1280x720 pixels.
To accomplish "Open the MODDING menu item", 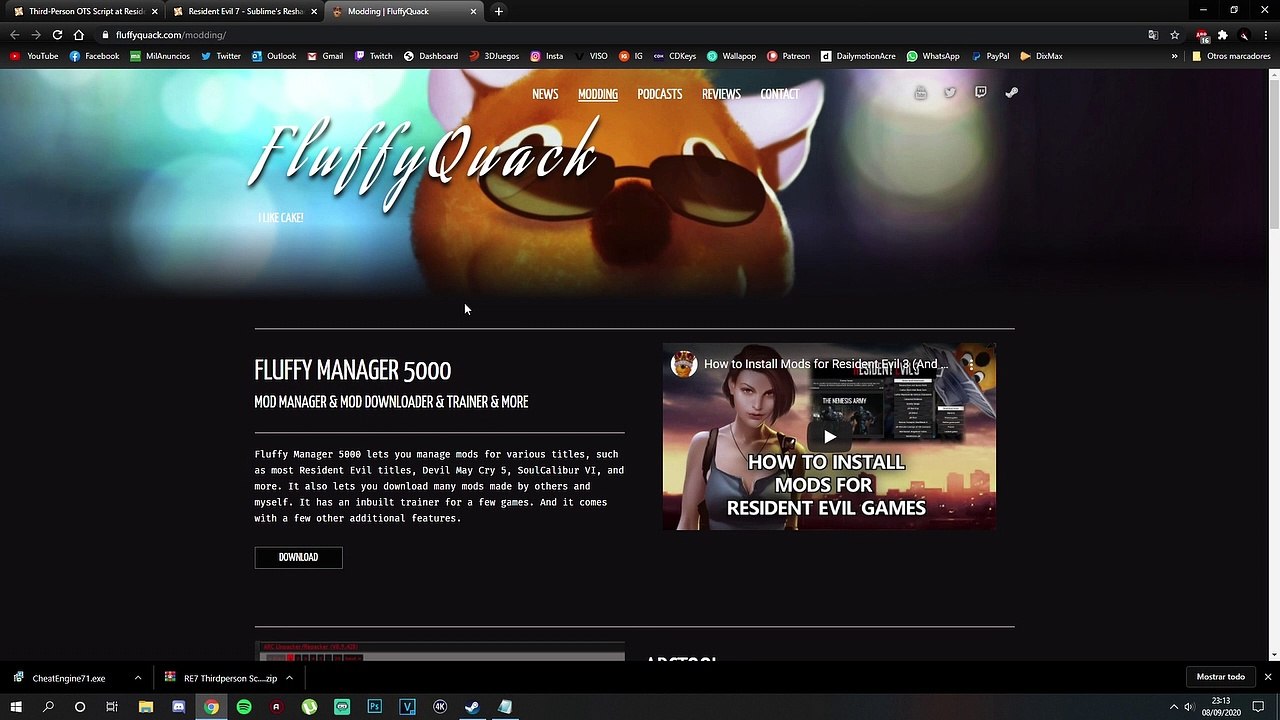I will click(598, 94).
